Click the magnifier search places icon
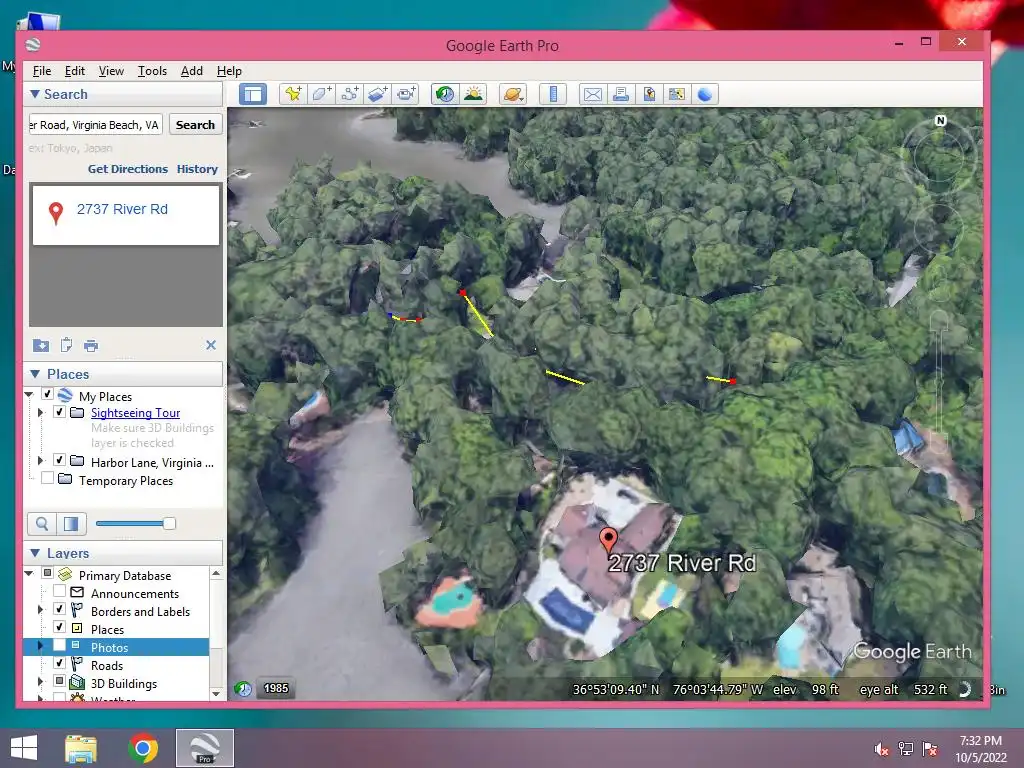1024x768 pixels. [42, 524]
